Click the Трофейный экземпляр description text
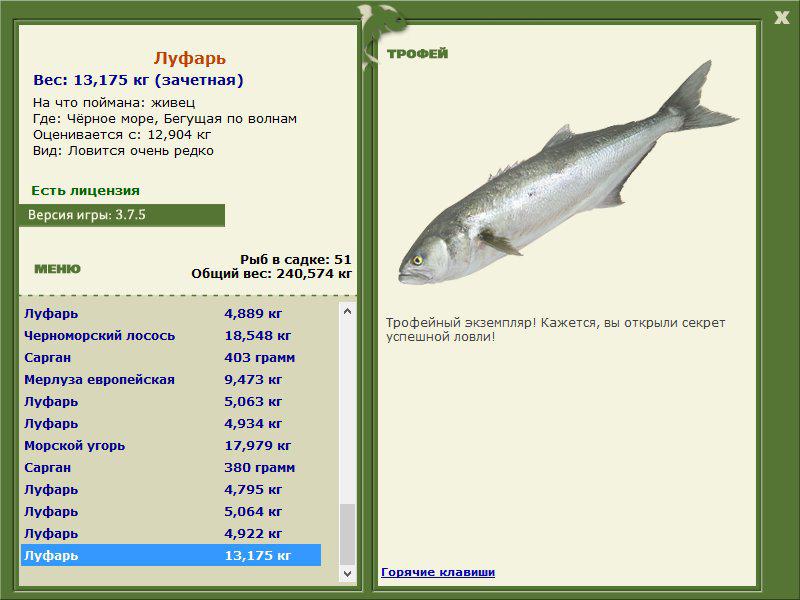The image size is (800, 600). coord(555,330)
